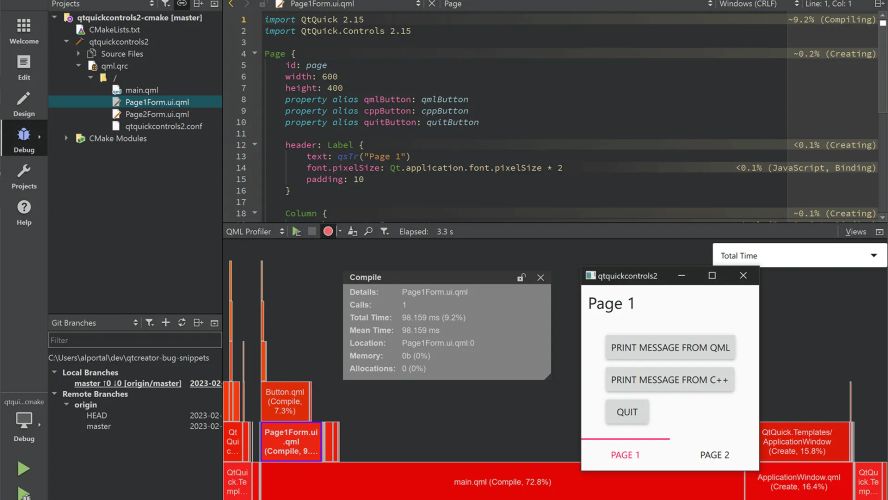Discard profiler data

352,232
